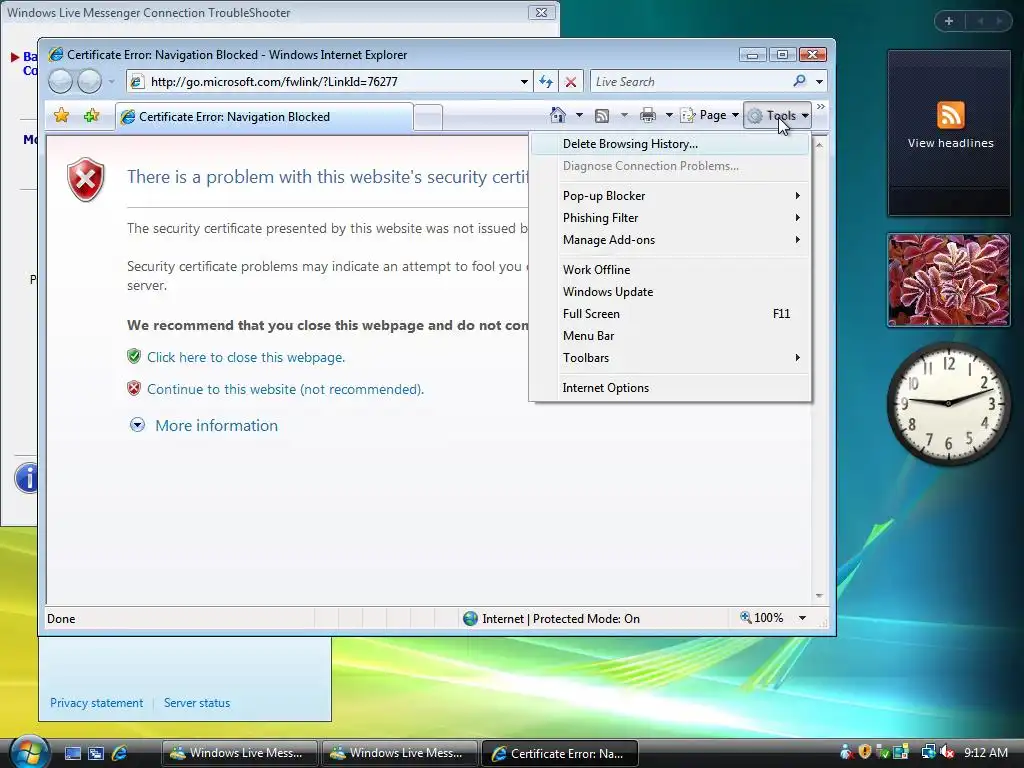
Task: Click inside the Live Search box
Action: pyautogui.click(x=690, y=82)
